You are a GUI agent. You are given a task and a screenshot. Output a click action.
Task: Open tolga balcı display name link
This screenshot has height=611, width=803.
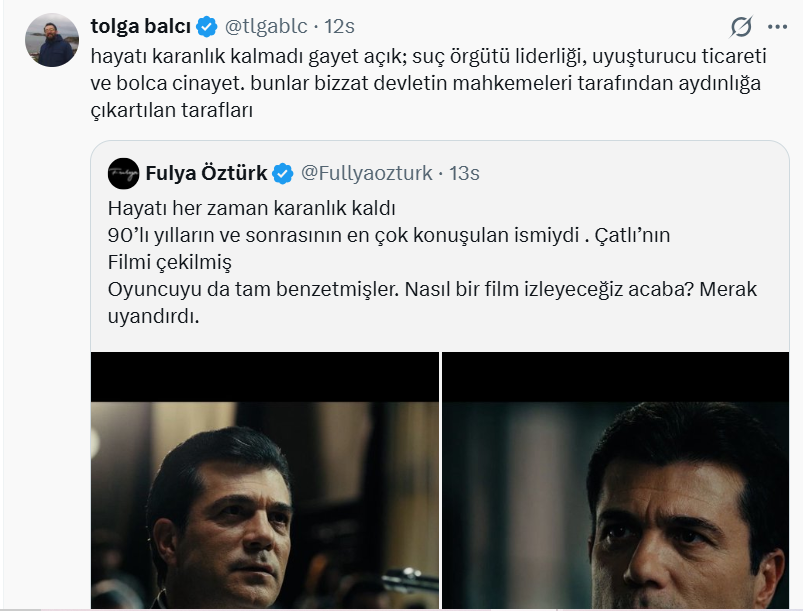click(140, 26)
